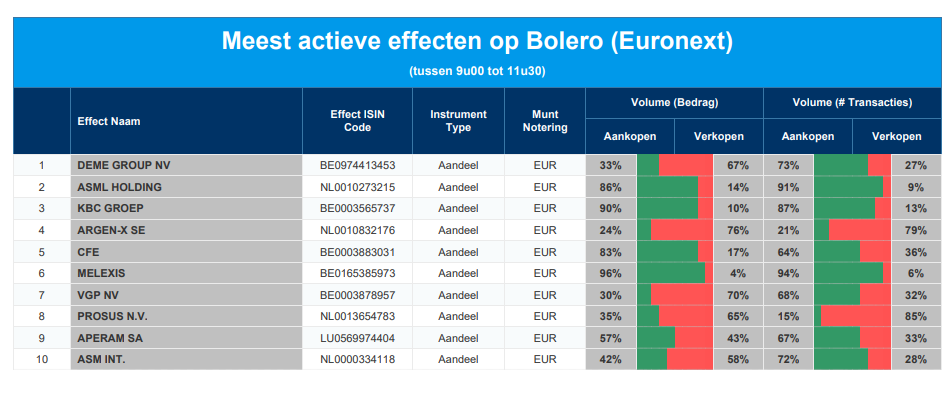This screenshot has height=394, width=951.
Task: Select the ASML HOLDING row name
Action: click(x=119, y=187)
